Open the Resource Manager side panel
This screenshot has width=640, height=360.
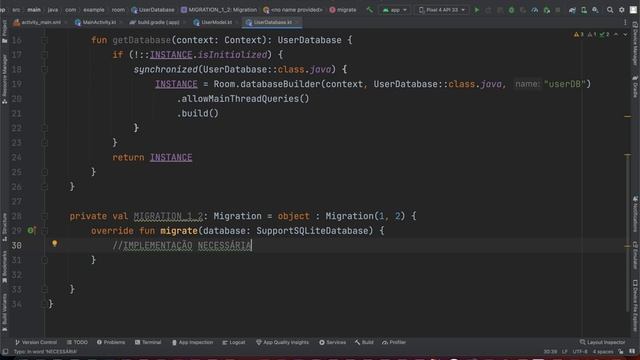tap(4, 80)
